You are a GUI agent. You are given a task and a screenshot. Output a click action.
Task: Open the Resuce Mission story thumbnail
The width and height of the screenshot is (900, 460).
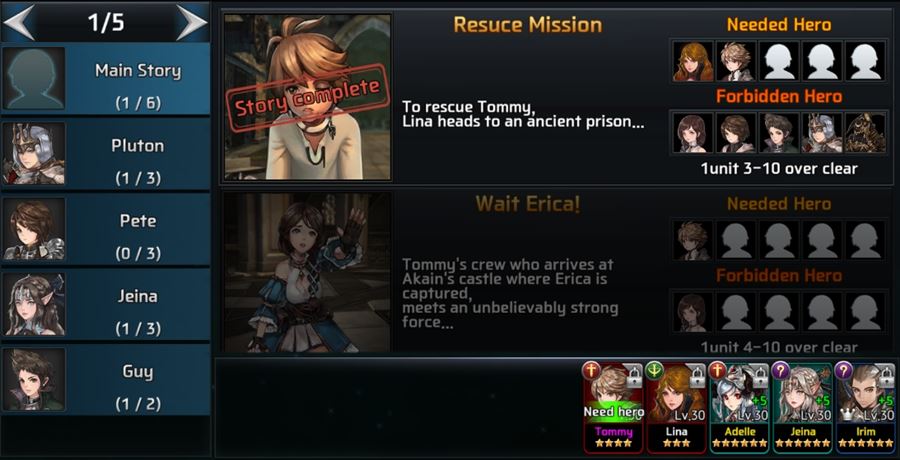(x=308, y=97)
